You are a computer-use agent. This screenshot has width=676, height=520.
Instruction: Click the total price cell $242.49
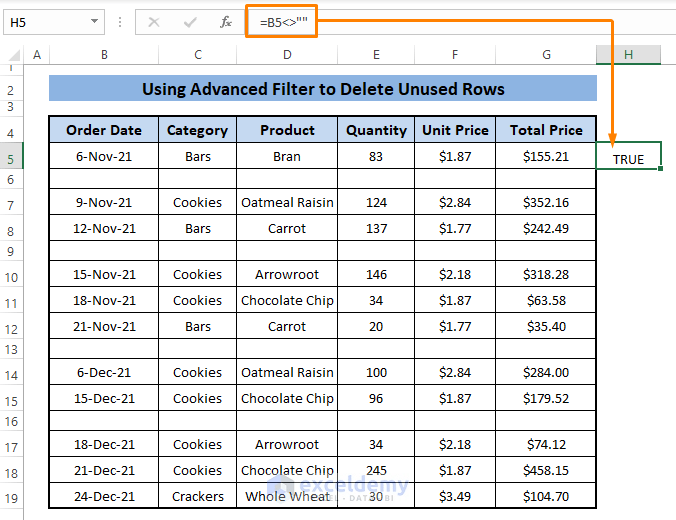[546, 228]
